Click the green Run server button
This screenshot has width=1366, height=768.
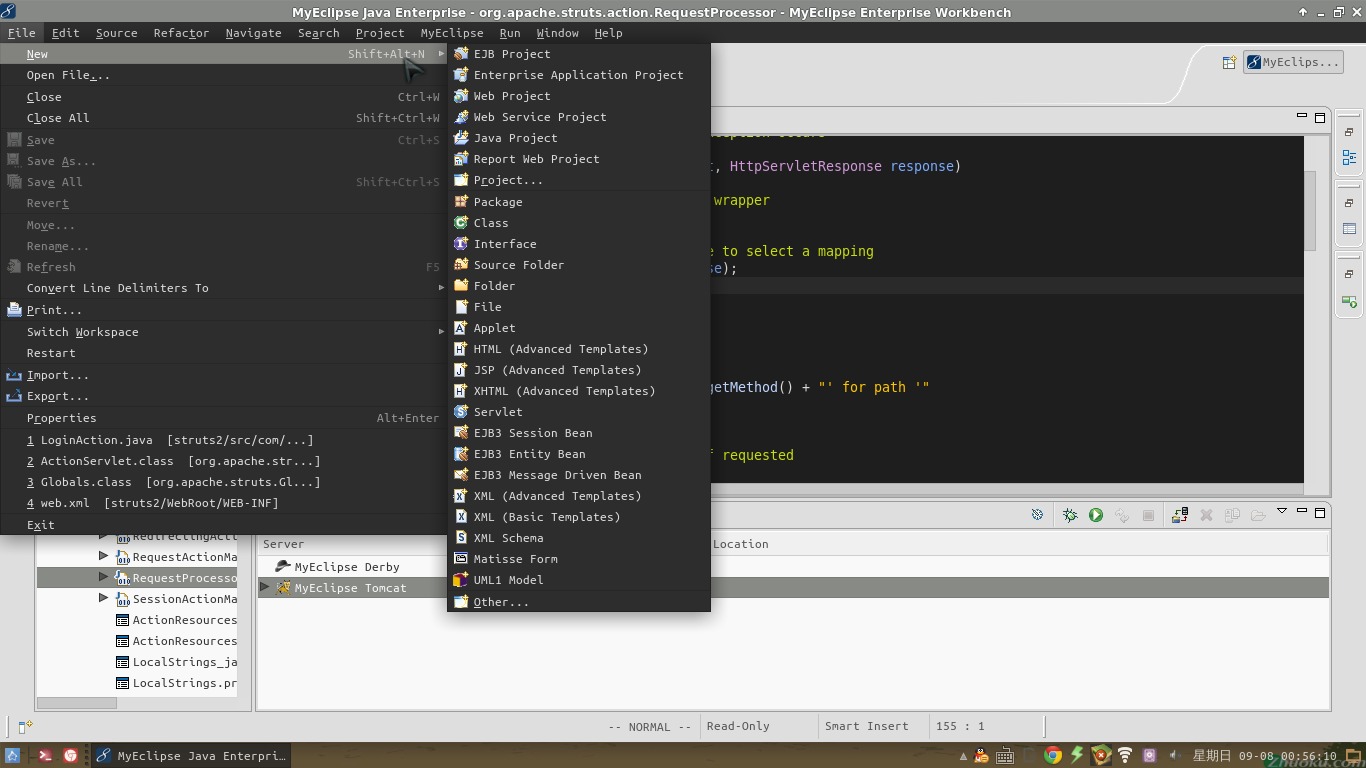click(x=1096, y=515)
